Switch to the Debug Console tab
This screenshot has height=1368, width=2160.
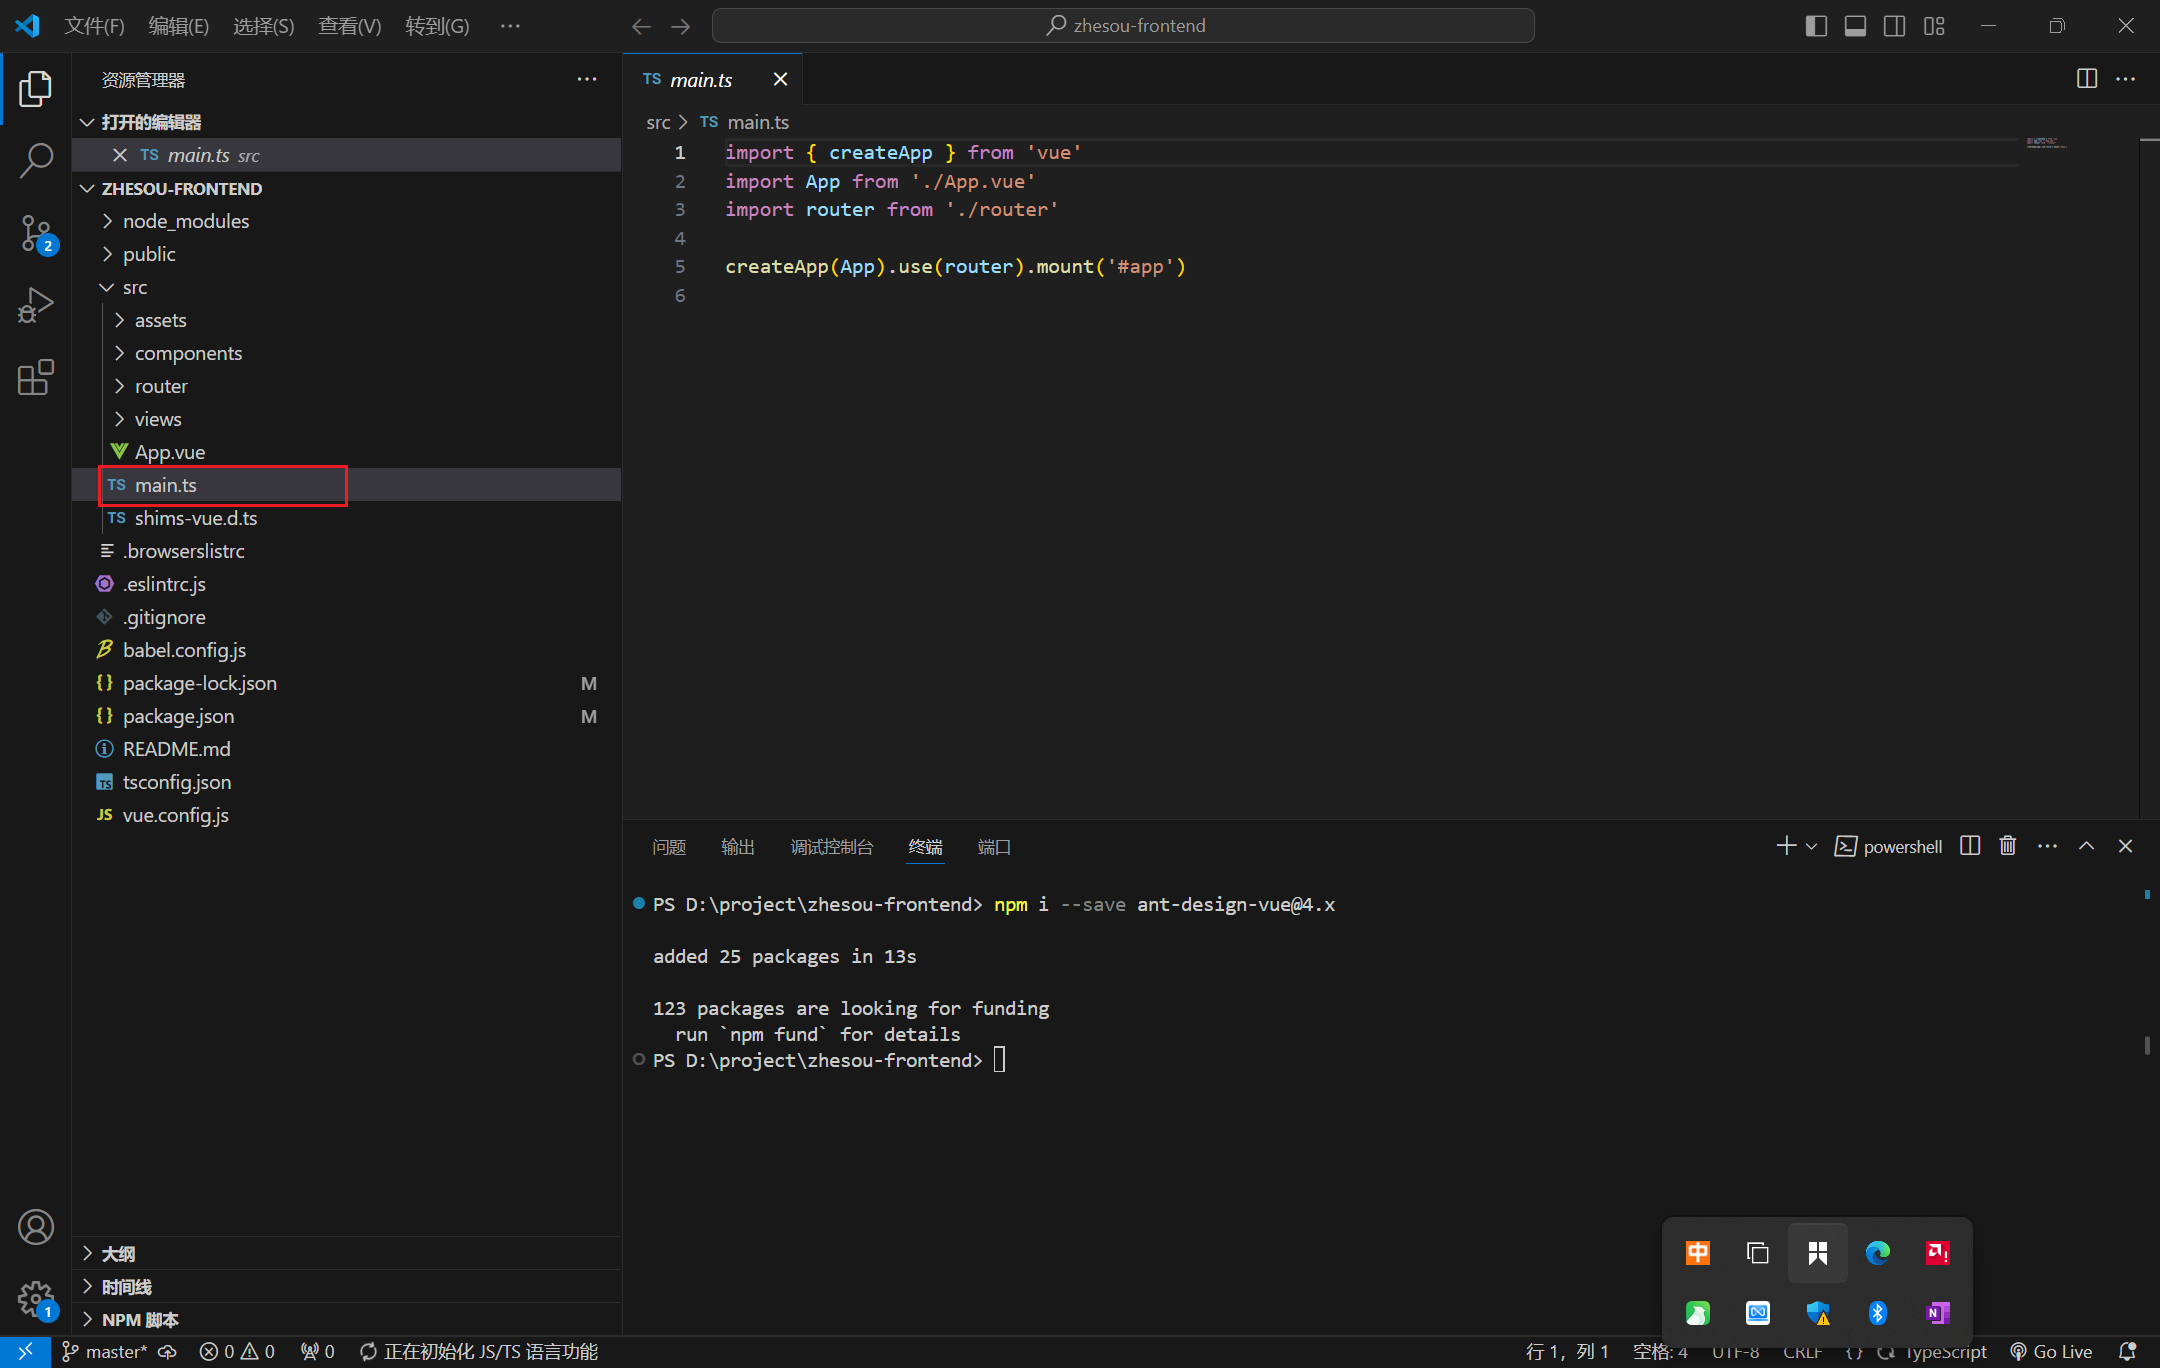tap(832, 847)
